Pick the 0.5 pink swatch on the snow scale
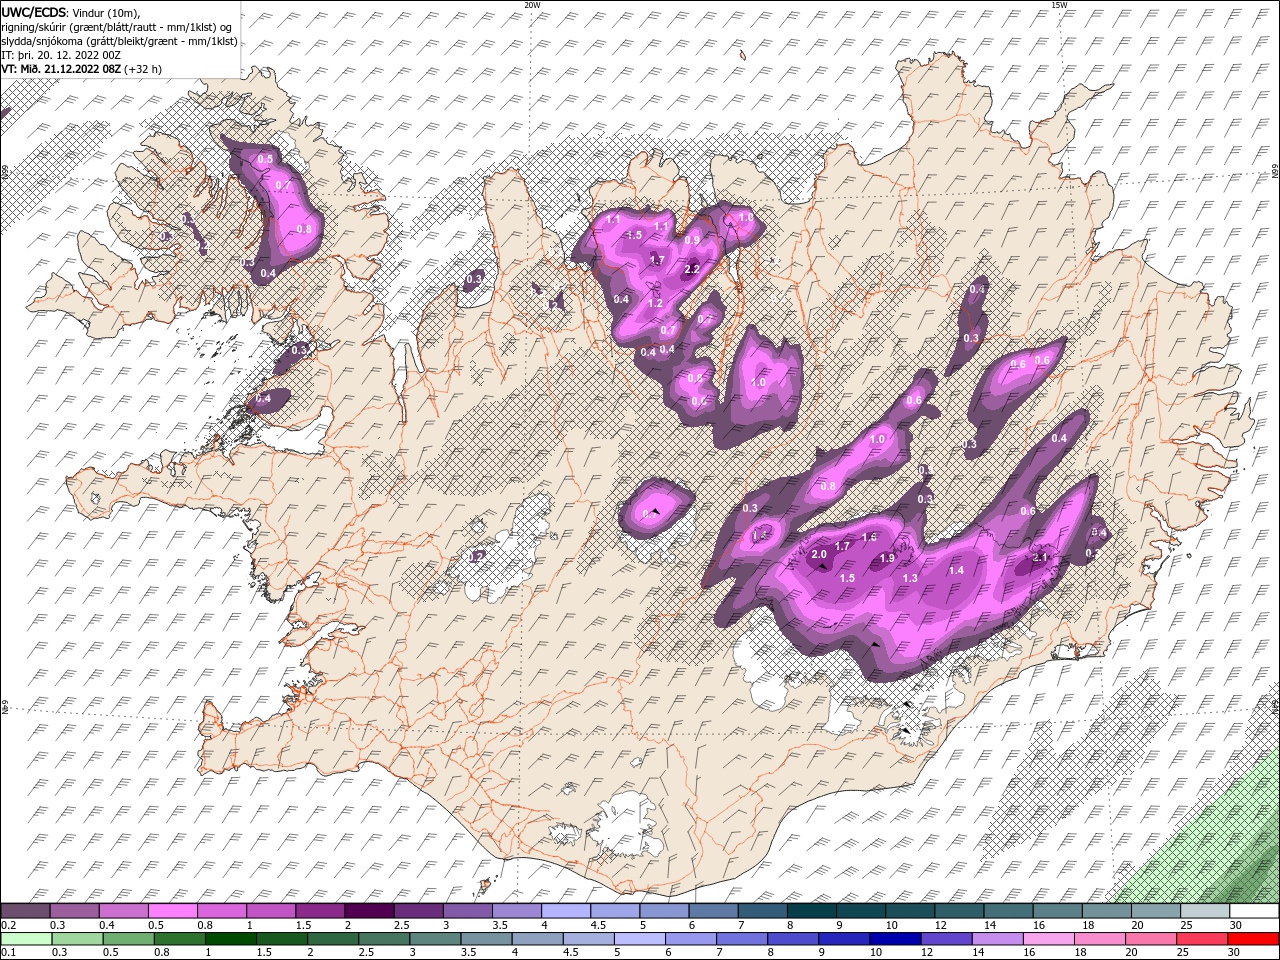The height and width of the screenshot is (960, 1280). coord(172,911)
